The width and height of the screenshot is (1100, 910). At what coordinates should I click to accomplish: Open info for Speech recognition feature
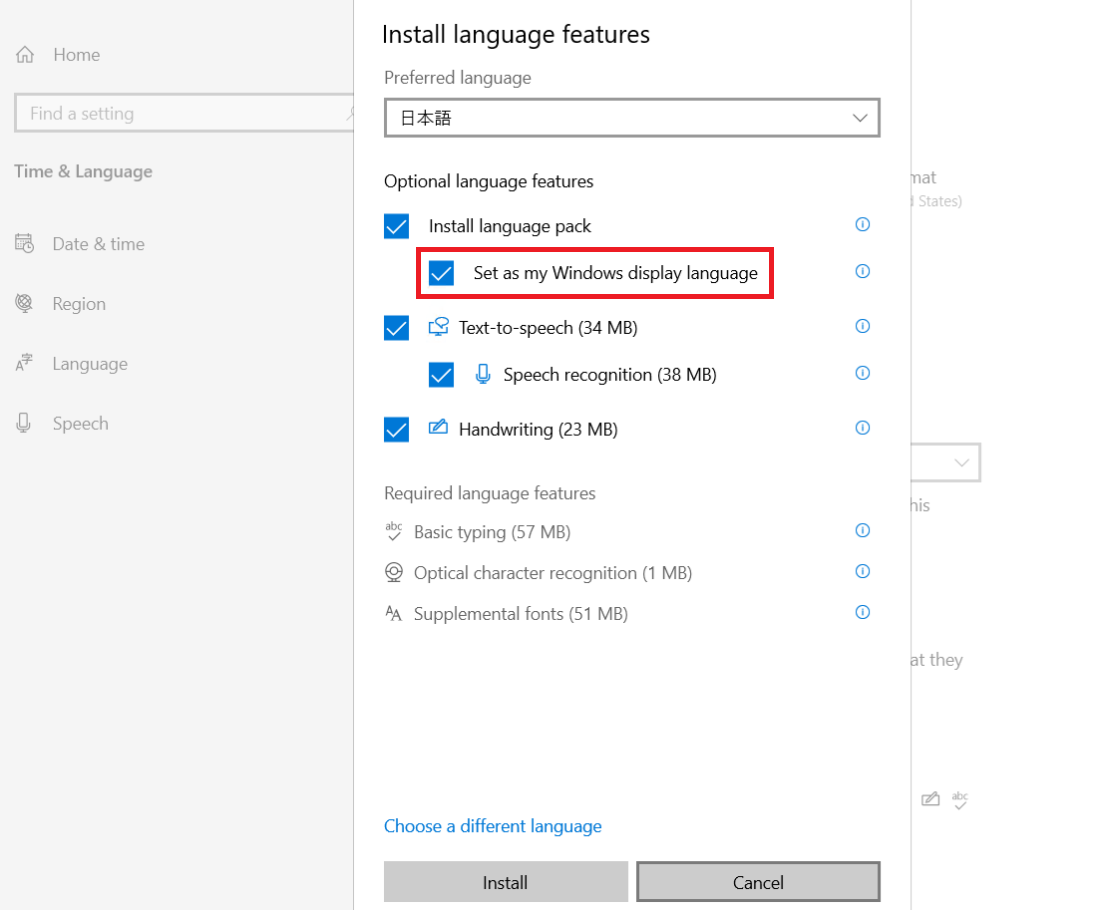tap(862, 373)
